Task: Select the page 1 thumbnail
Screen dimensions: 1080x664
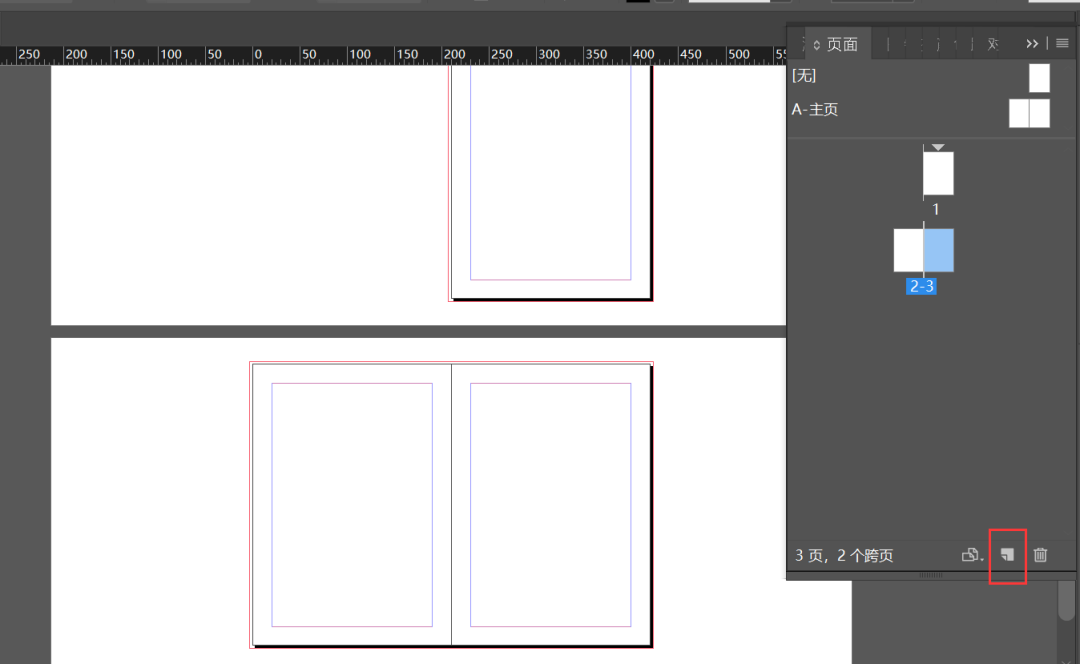Action: [x=937, y=172]
